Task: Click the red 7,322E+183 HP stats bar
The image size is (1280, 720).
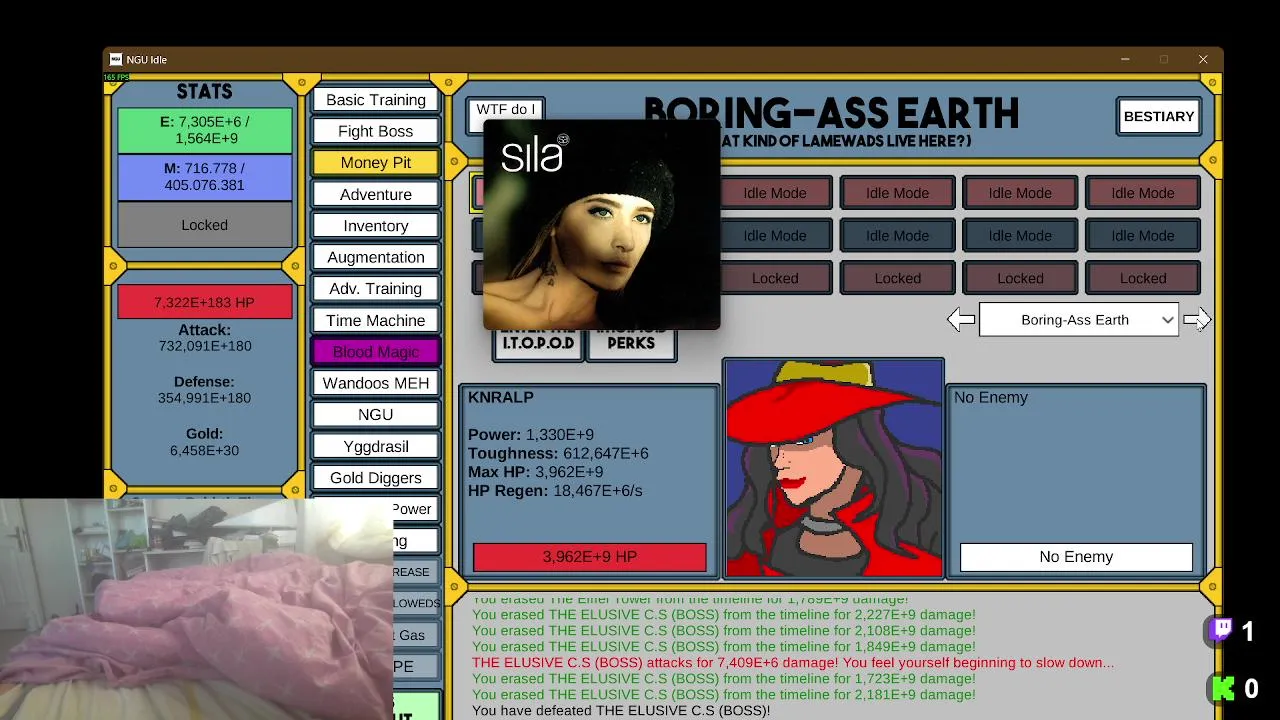Action: (205, 302)
